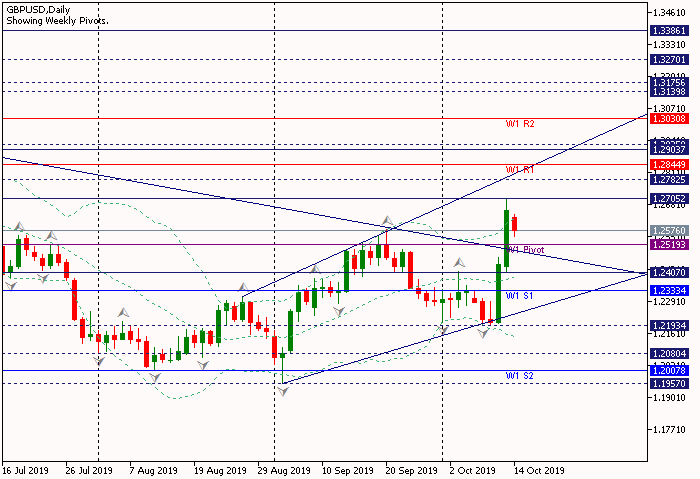Click the W1 Pivot line label

(x=525, y=250)
